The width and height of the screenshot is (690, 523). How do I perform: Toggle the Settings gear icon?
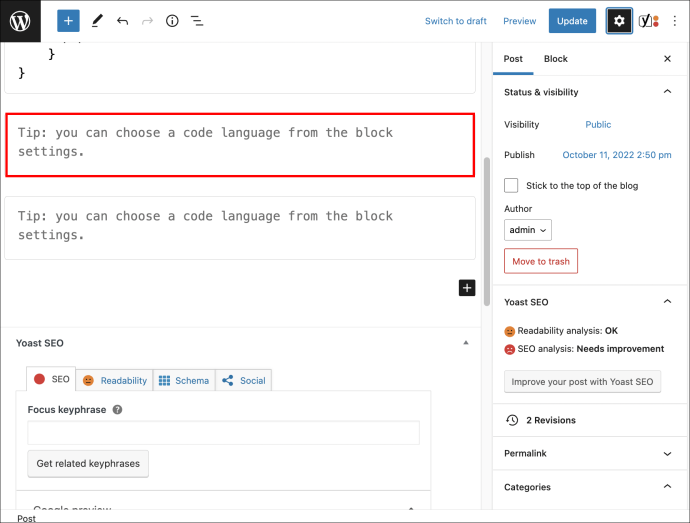(x=619, y=21)
